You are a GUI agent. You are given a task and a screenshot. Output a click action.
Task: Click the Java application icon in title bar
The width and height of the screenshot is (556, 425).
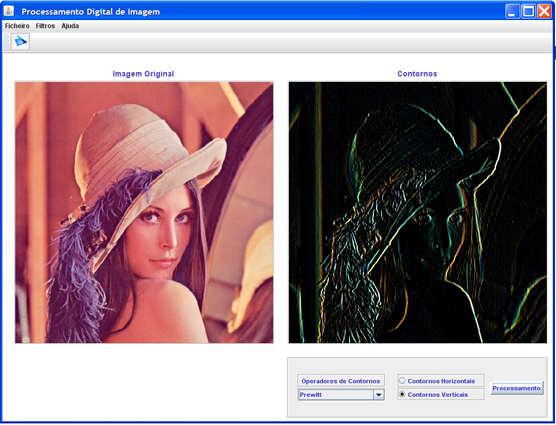[x=9, y=11]
